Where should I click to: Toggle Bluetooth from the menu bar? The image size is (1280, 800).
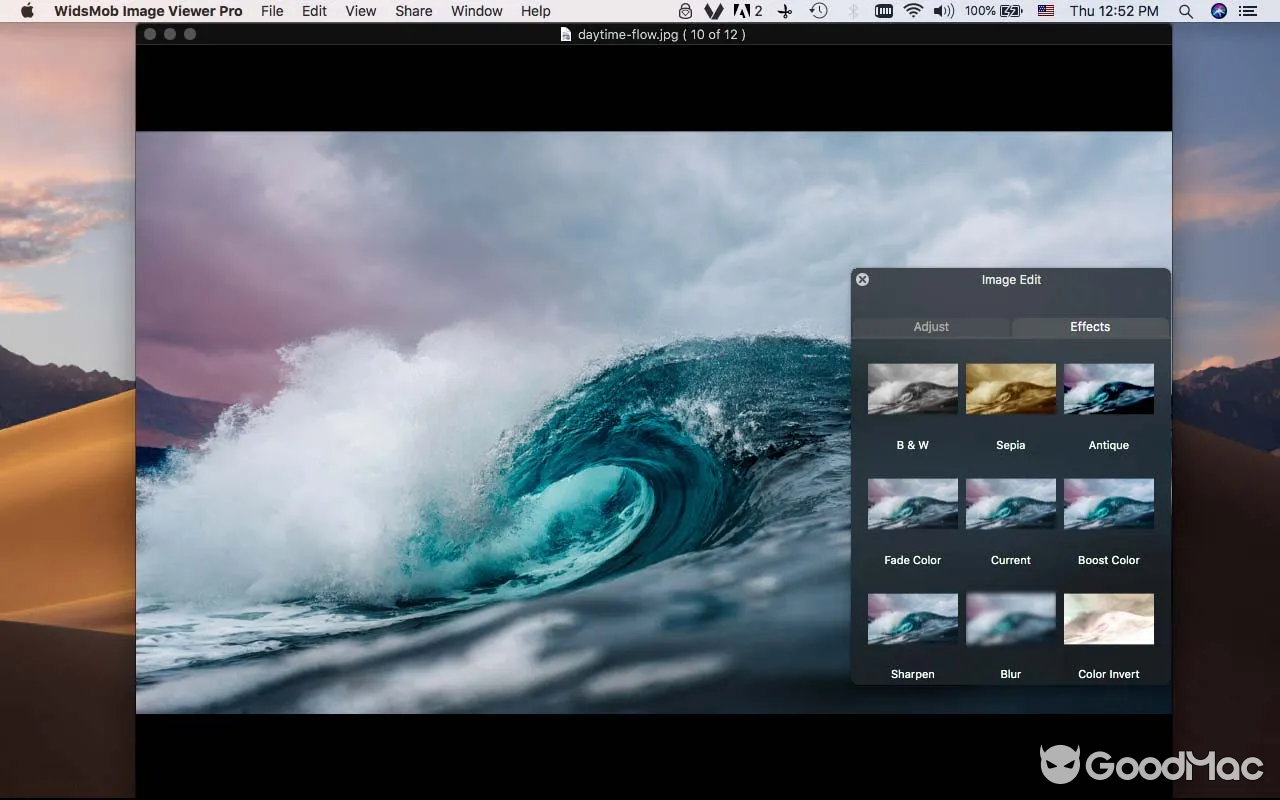[852, 11]
